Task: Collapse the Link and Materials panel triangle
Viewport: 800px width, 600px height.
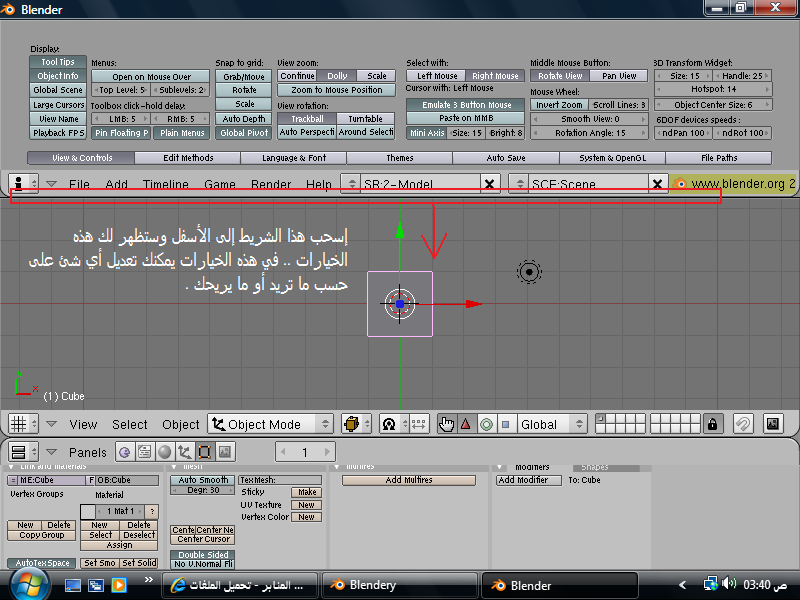Action: [x=11, y=467]
